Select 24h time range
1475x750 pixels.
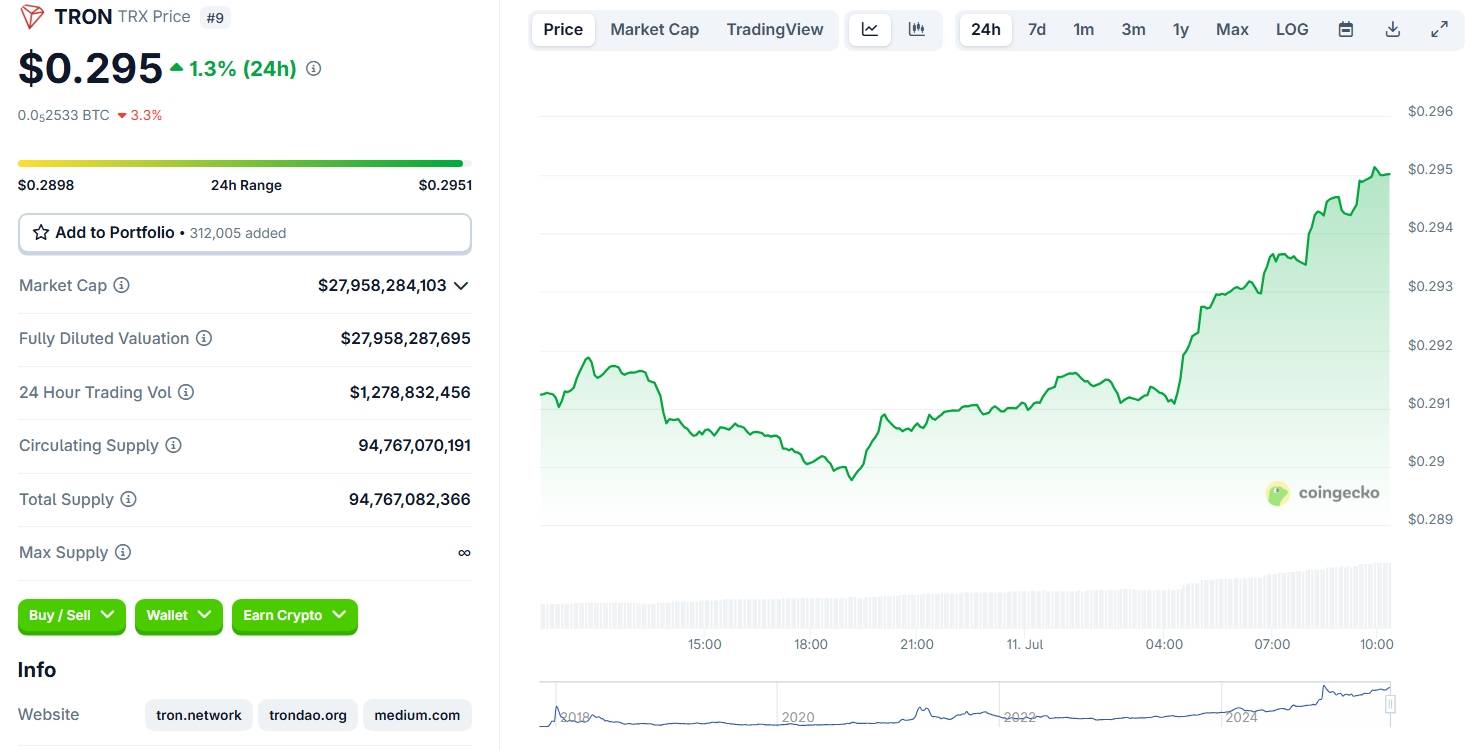[x=986, y=30]
